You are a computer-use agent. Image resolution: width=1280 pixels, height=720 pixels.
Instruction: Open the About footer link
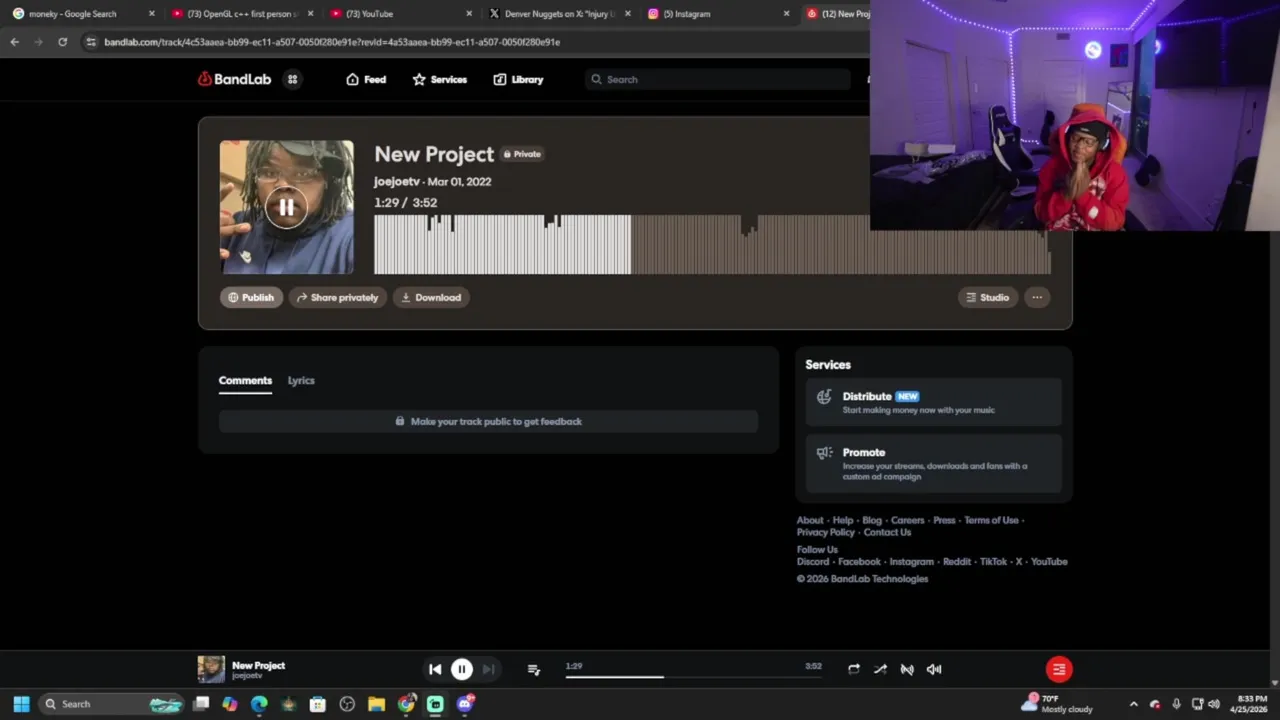[810, 520]
